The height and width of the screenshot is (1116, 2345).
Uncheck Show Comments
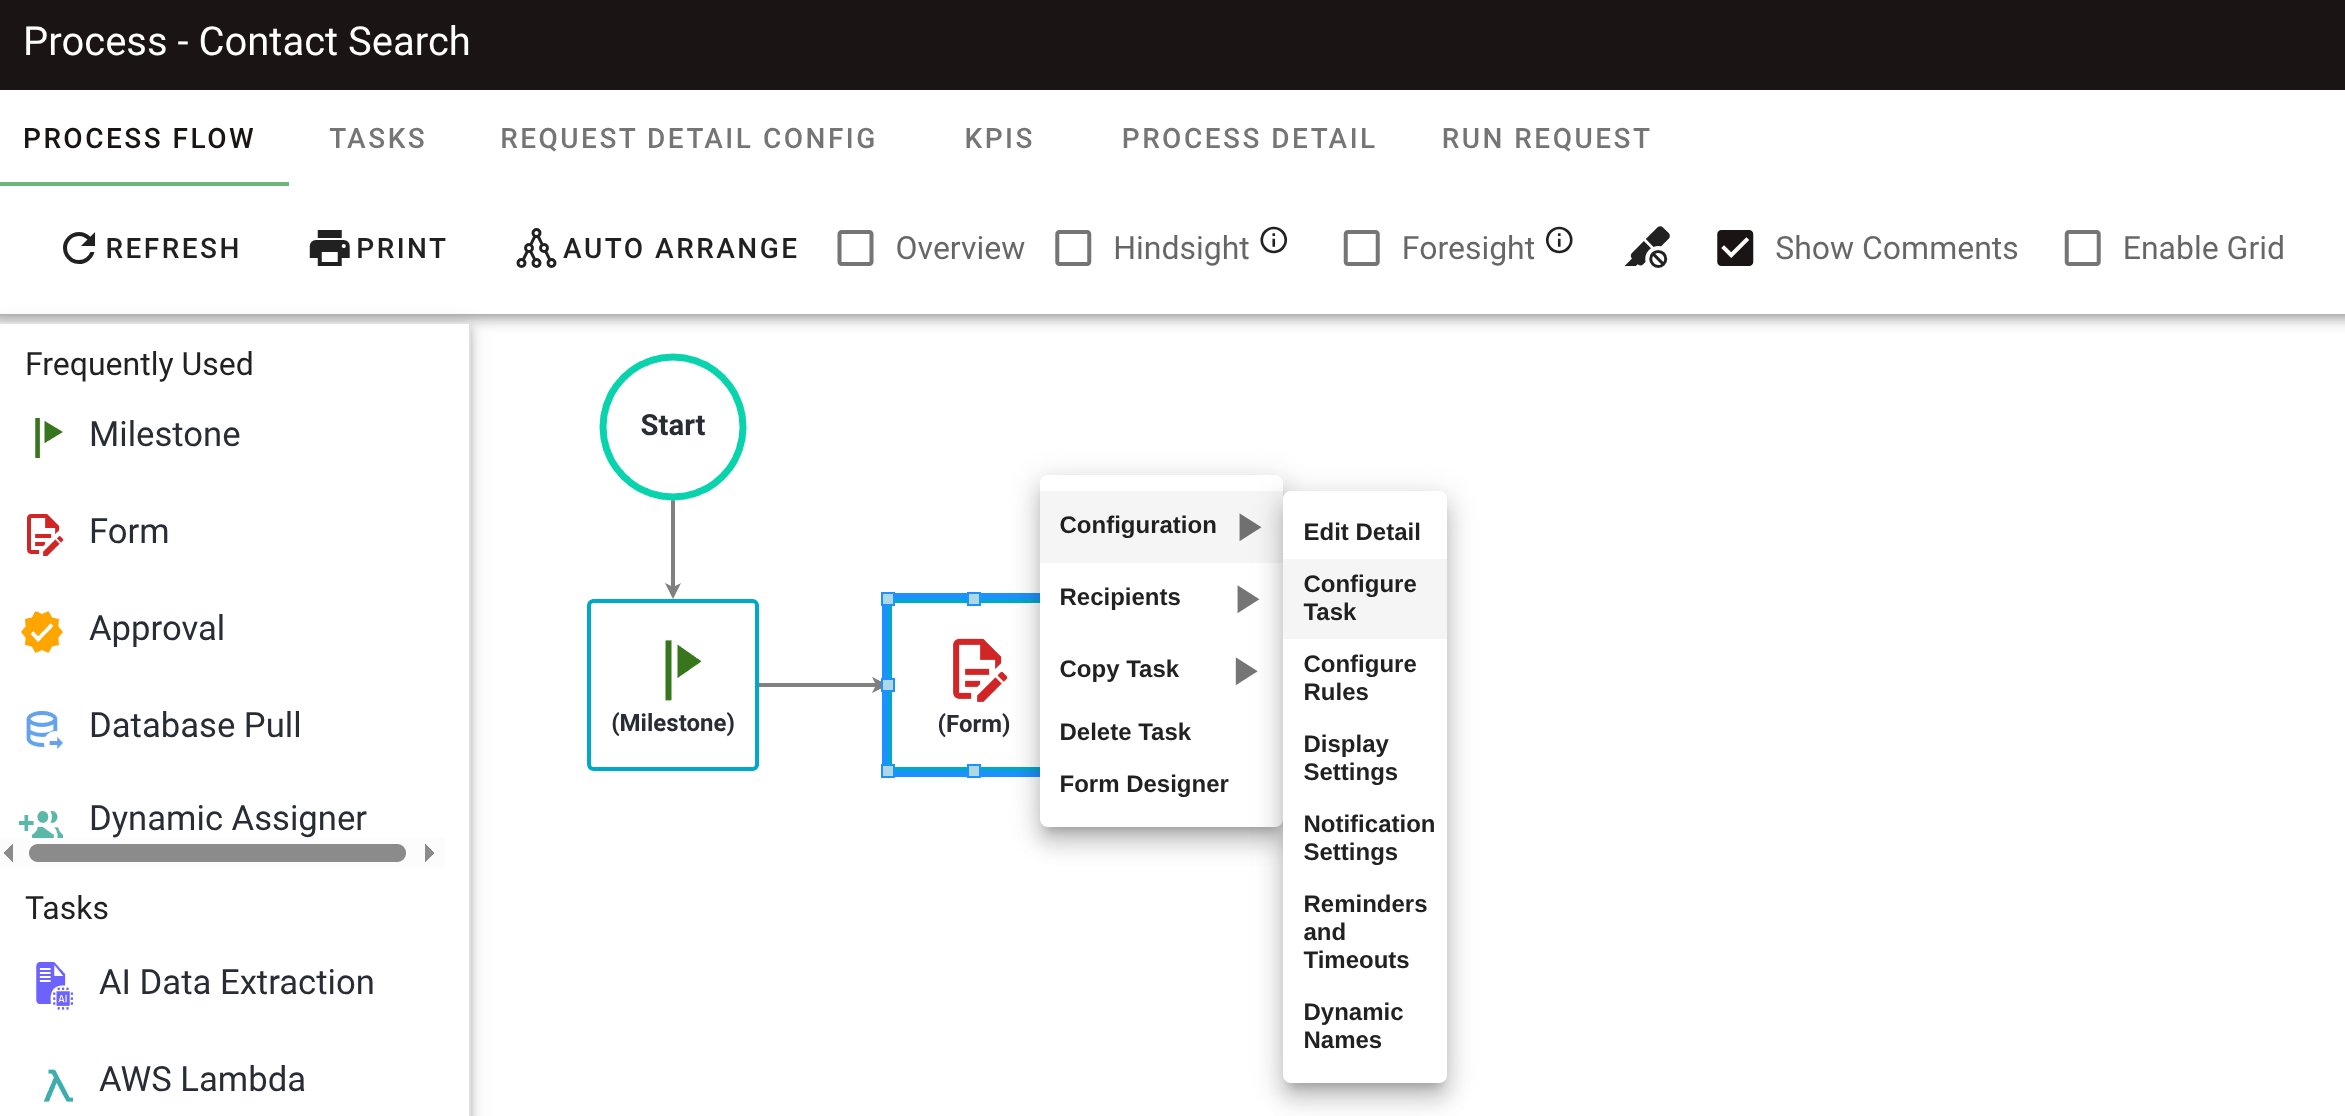tap(1735, 246)
